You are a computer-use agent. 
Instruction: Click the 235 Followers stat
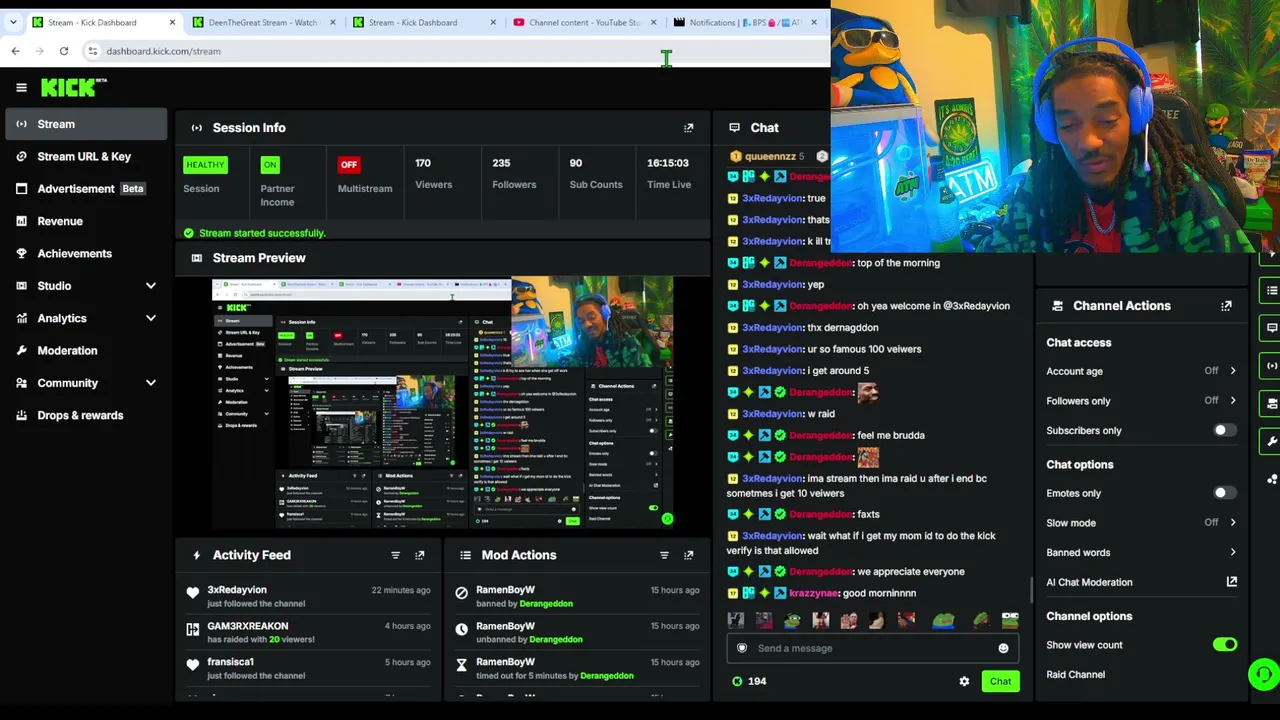514,174
